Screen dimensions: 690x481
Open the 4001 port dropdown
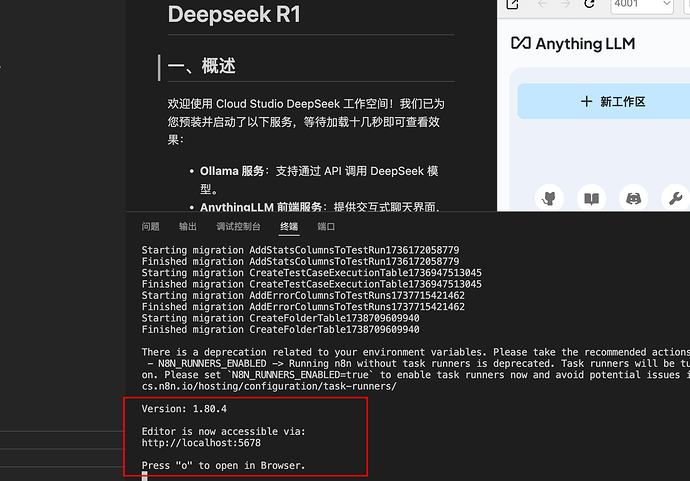[x=642, y=4]
